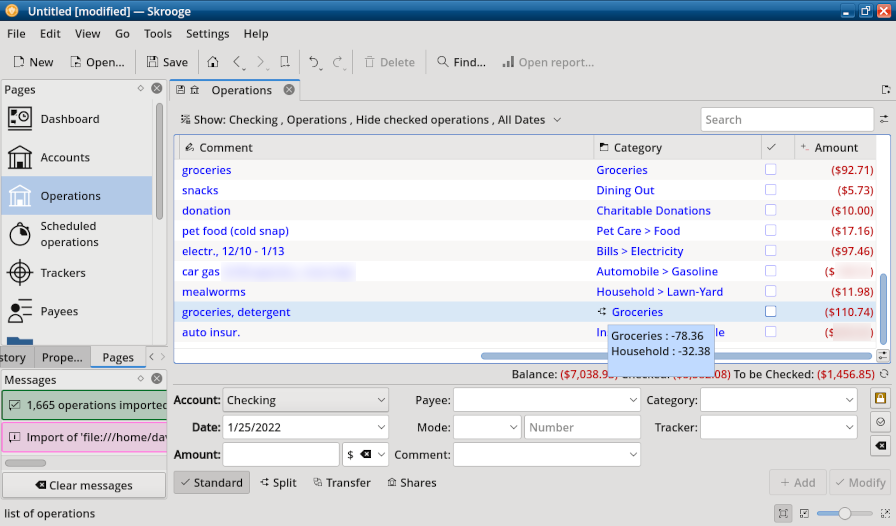Tick the checkbox for the donation row
This screenshot has width=896, height=526.
(x=770, y=210)
